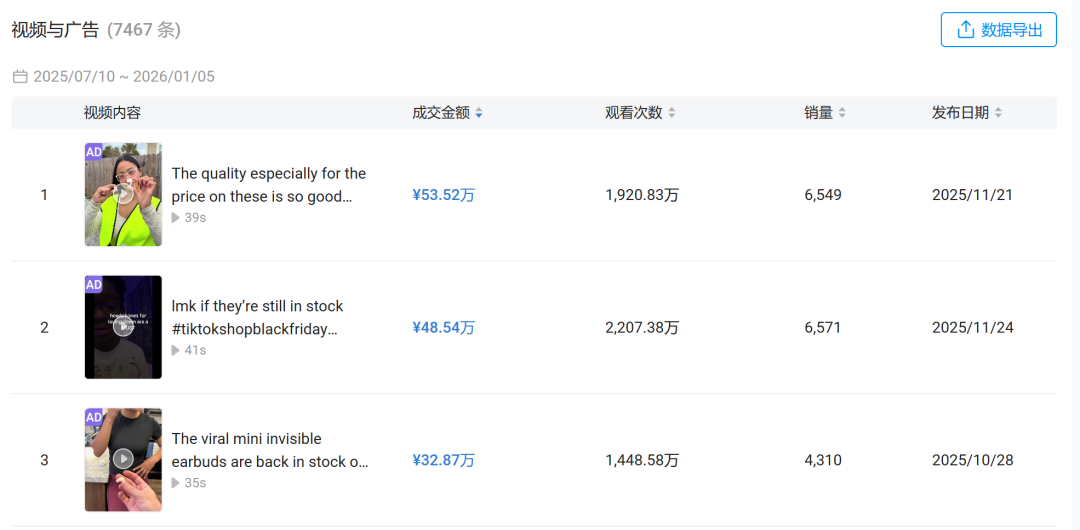This screenshot has height=530, width=1080.
Task: Click AD badge on second video
Action: tap(94, 285)
